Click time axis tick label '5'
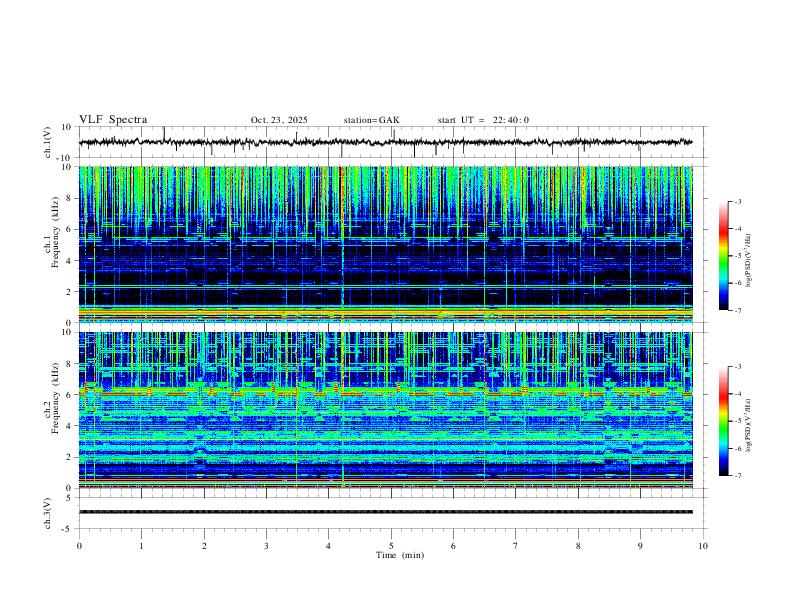 pyautogui.click(x=391, y=546)
